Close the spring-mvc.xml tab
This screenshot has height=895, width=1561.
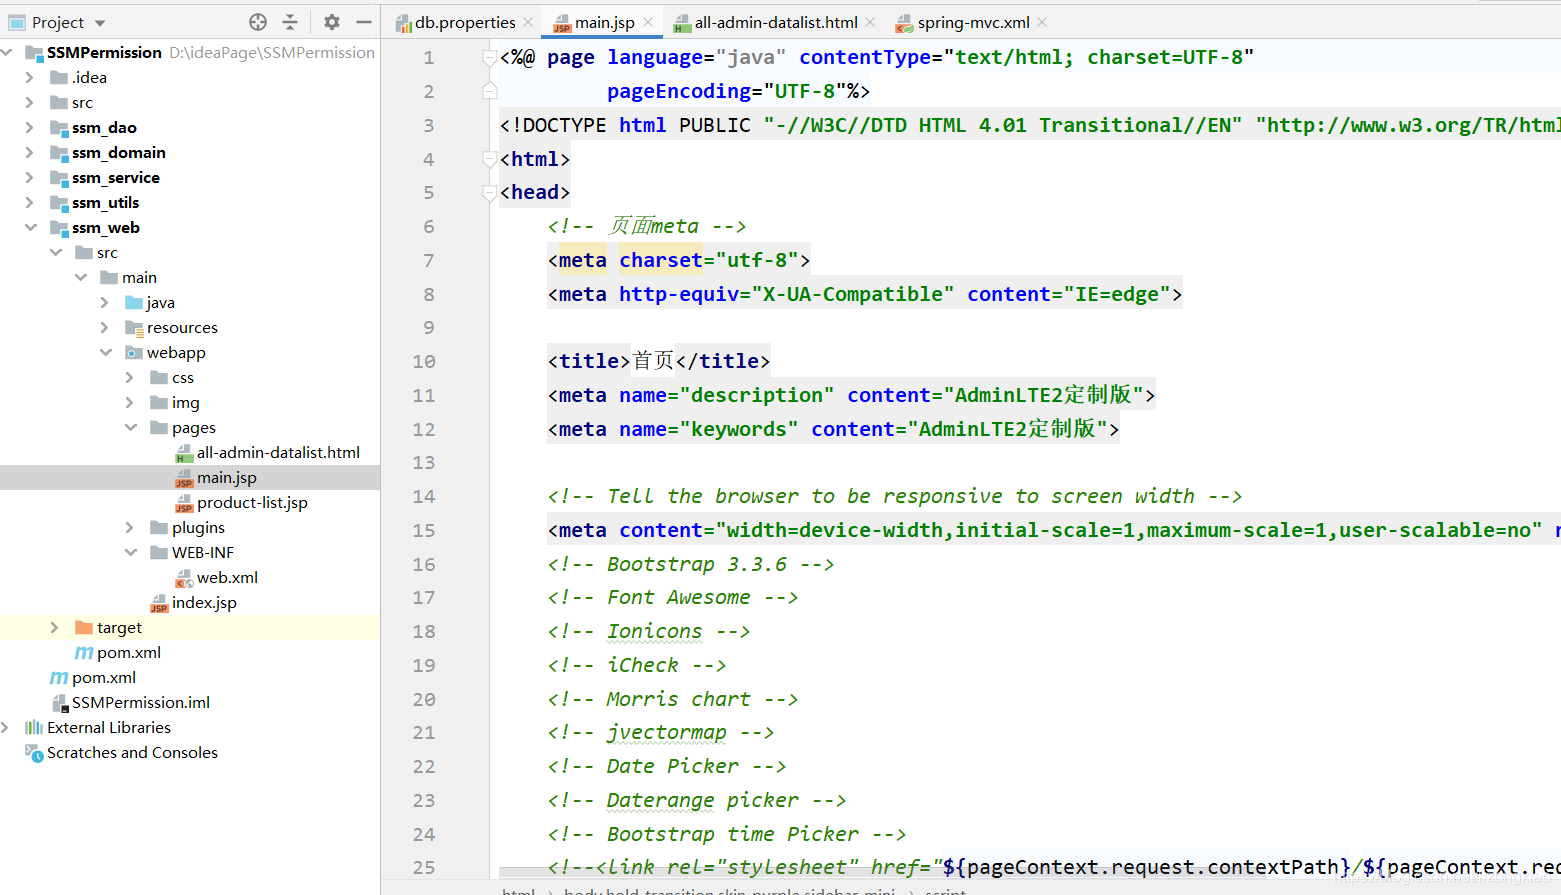pyautogui.click(x=1042, y=22)
